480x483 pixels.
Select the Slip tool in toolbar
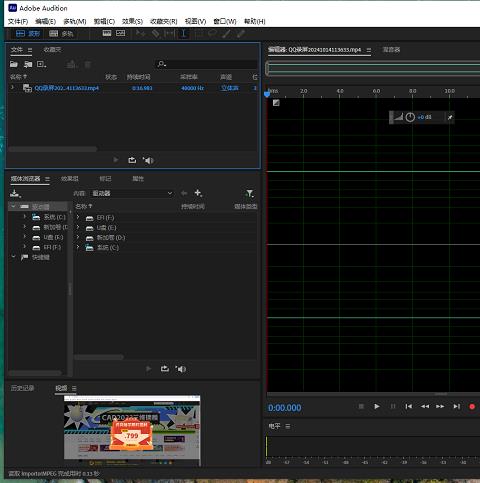169,33
